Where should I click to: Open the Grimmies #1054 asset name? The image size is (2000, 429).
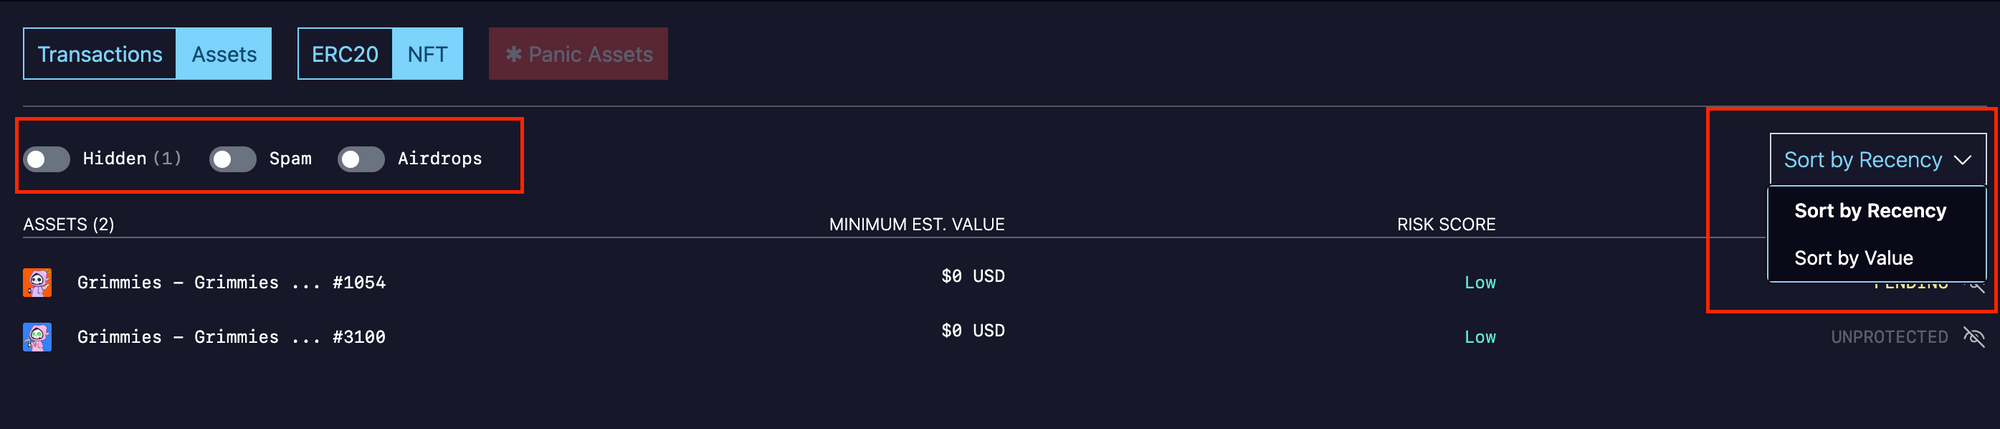click(x=231, y=283)
